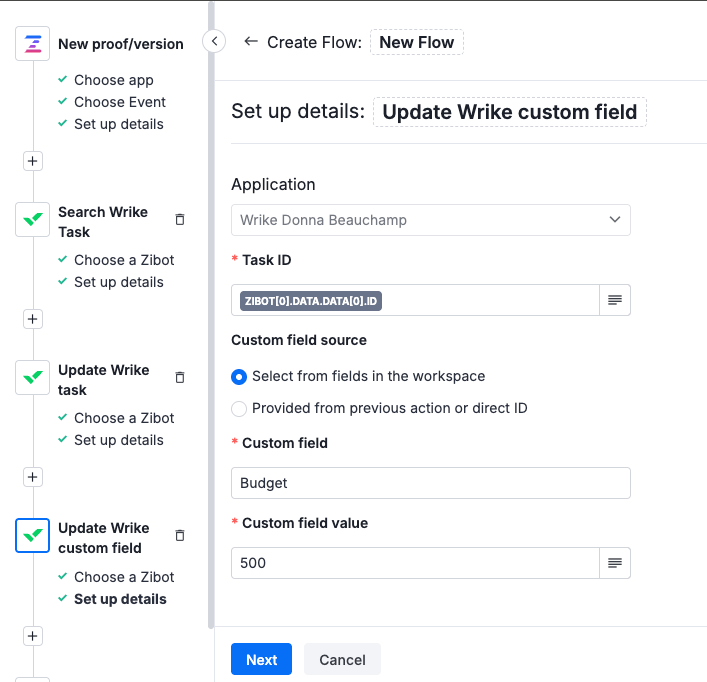This screenshot has height=682, width=707.
Task: Click the Custom field value input with 500
Action: point(415,563)
